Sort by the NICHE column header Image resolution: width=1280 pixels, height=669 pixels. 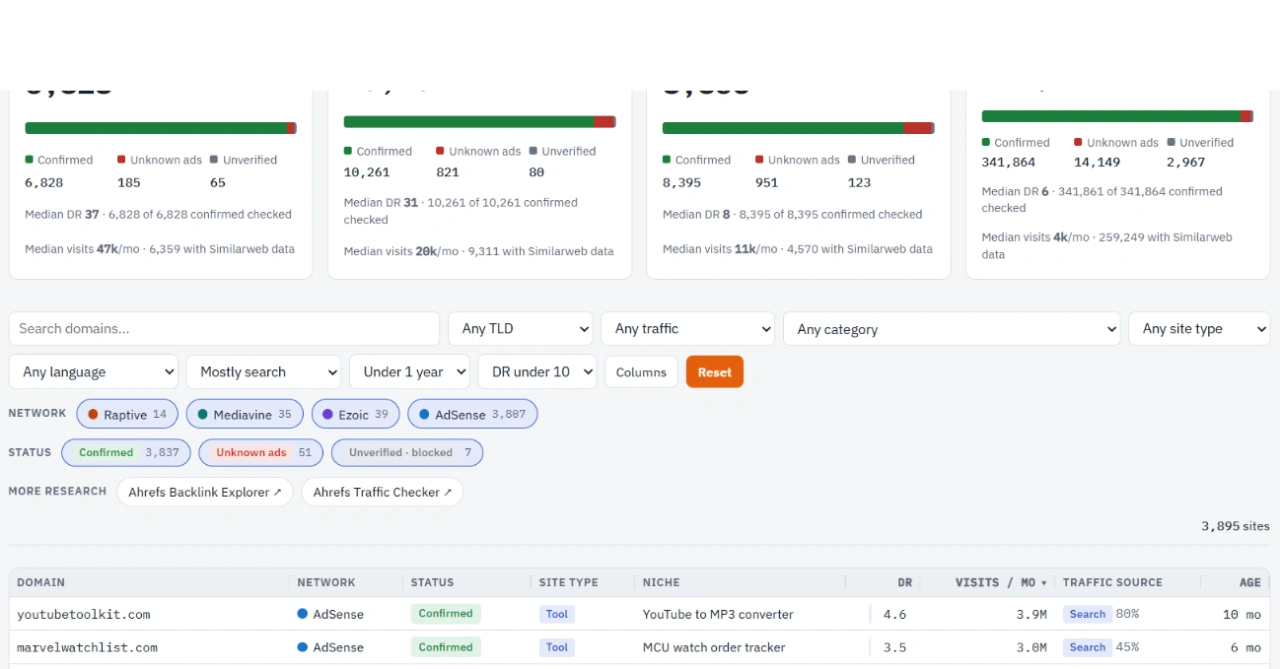tap(661, 582)
